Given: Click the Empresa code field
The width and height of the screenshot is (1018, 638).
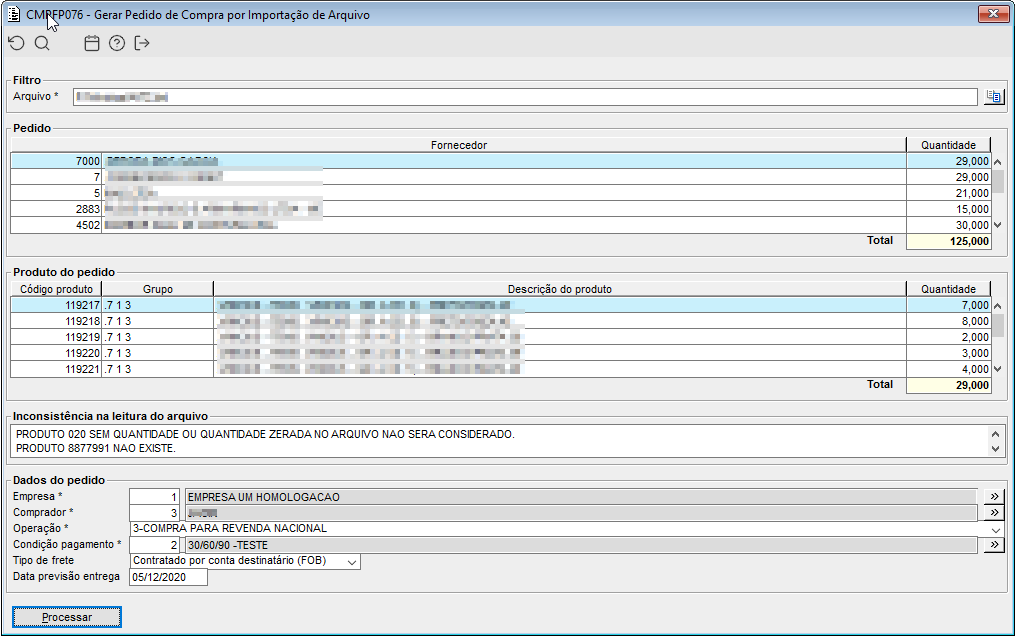Looking at the screenshot, I should 154,497.
